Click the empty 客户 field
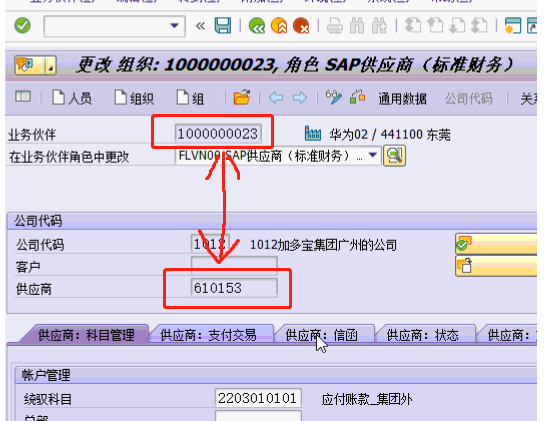Viewport: 544px width, 421px height. pyautogui.click(x=234, y=266)
